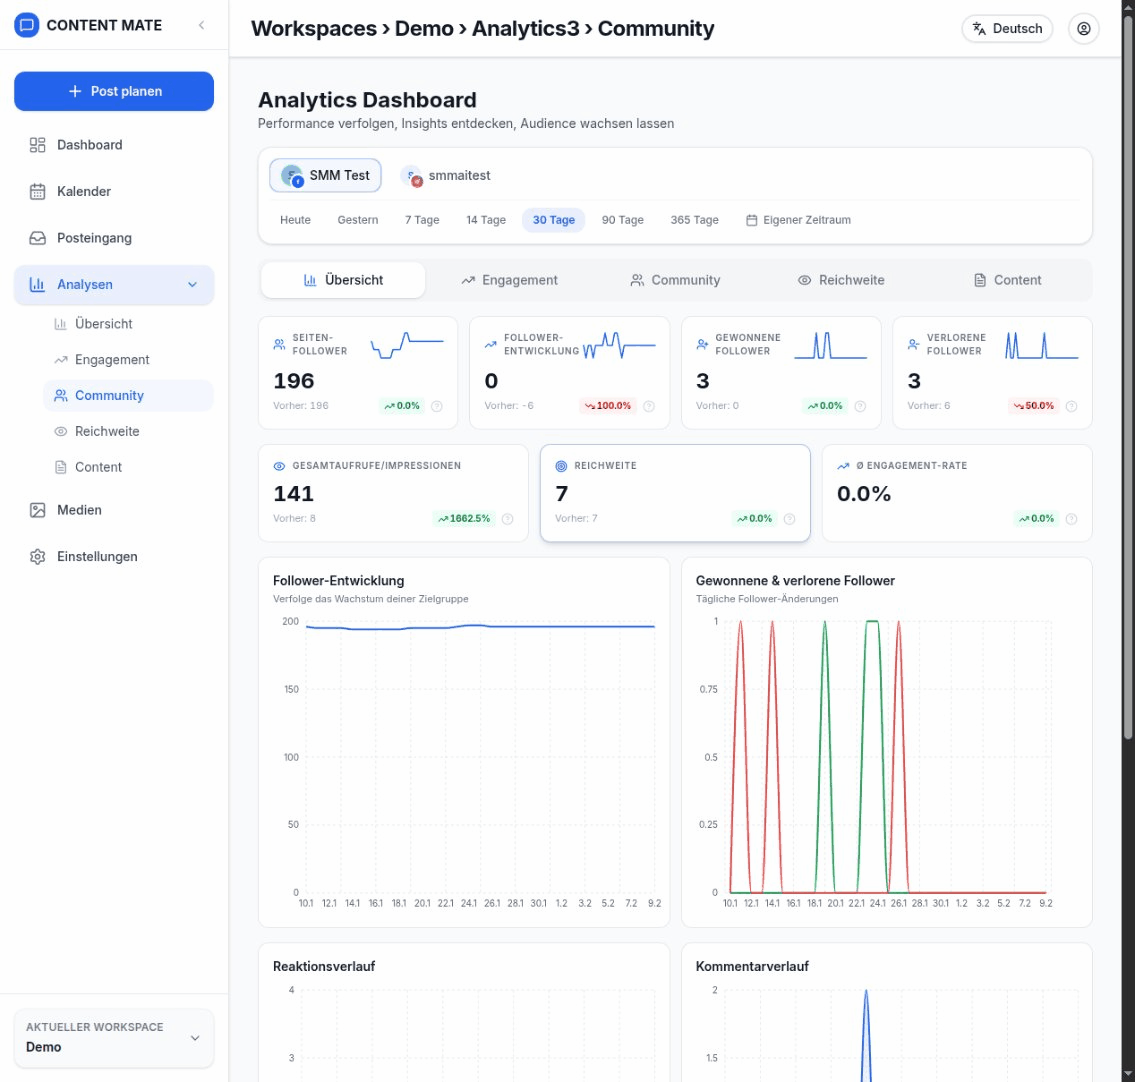The height and width of the screenshot is (1082, 1135).
Task: Collapse the Analysen menu chevron
Action: pyautogui.click(x=193, y=284)
